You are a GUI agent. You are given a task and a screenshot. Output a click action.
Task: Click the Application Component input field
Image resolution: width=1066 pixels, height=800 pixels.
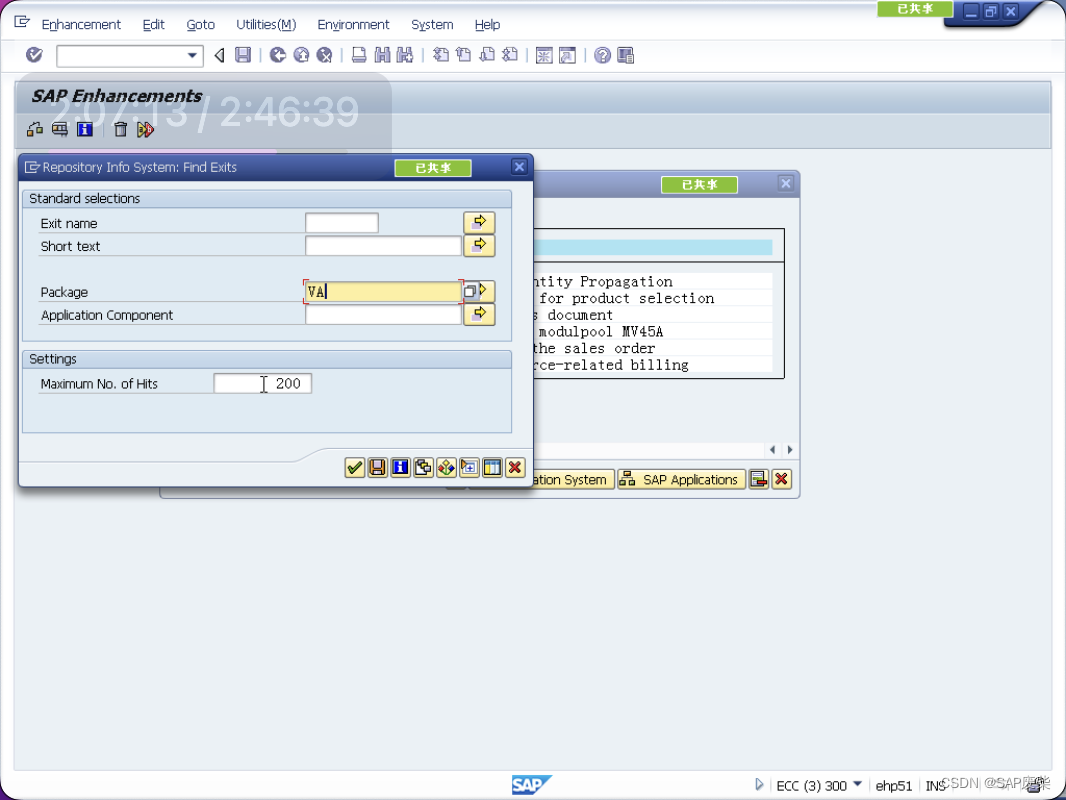[x=383, y=315]
